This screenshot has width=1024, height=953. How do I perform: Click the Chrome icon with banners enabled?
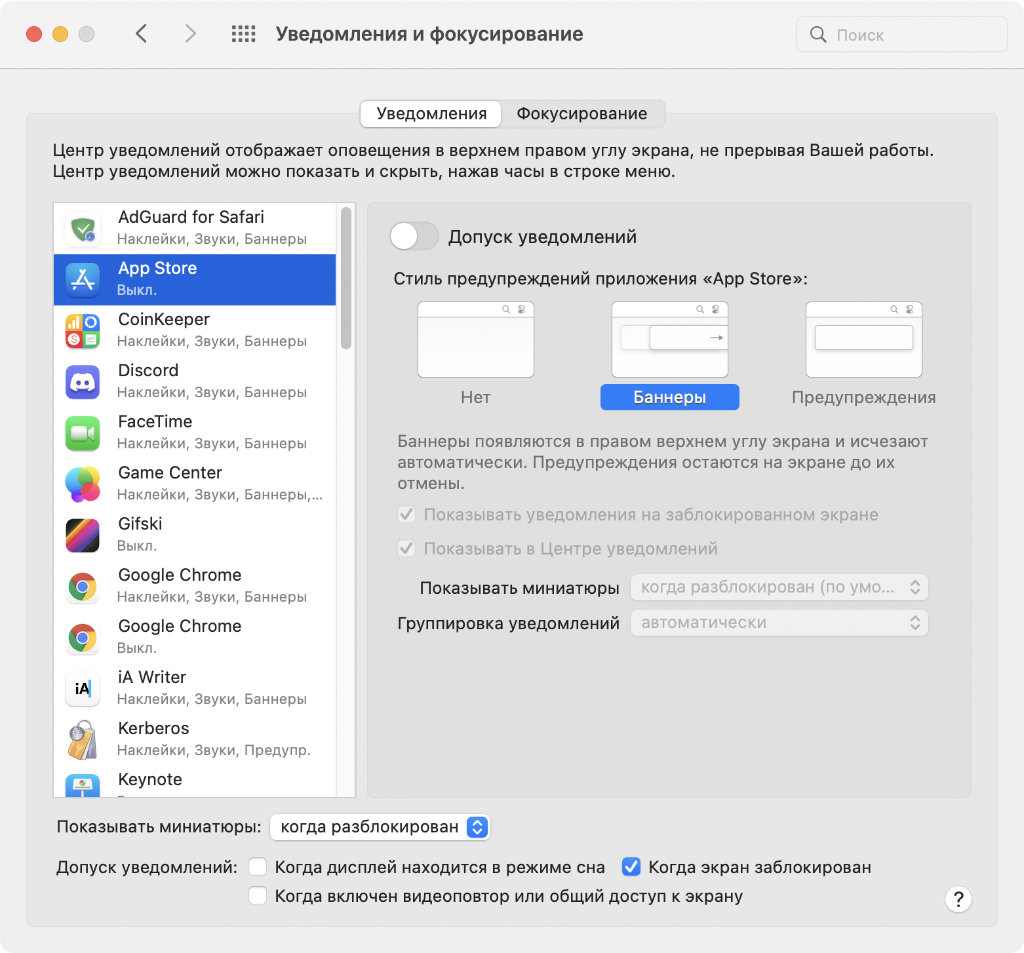82,587
